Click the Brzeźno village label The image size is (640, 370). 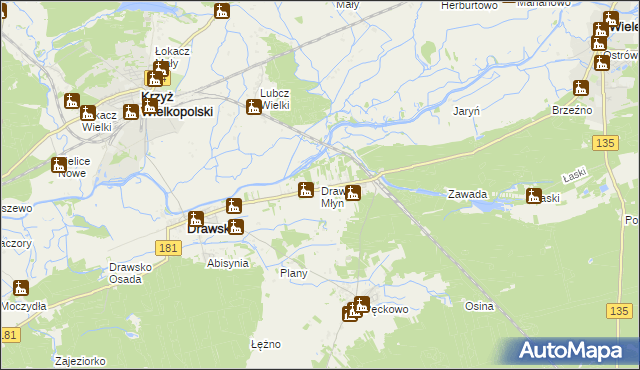pos(572,111)
